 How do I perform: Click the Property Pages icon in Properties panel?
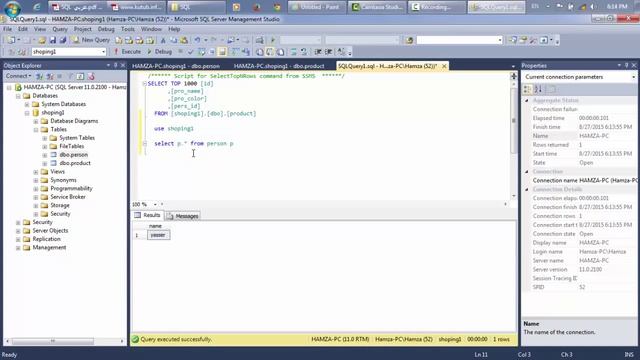coord(551,89)
